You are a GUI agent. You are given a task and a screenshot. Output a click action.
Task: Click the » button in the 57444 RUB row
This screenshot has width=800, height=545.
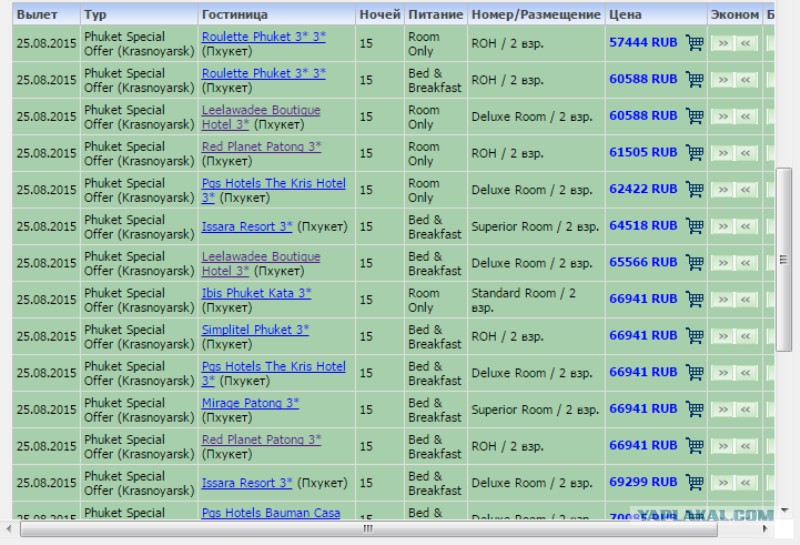(723, 43)
